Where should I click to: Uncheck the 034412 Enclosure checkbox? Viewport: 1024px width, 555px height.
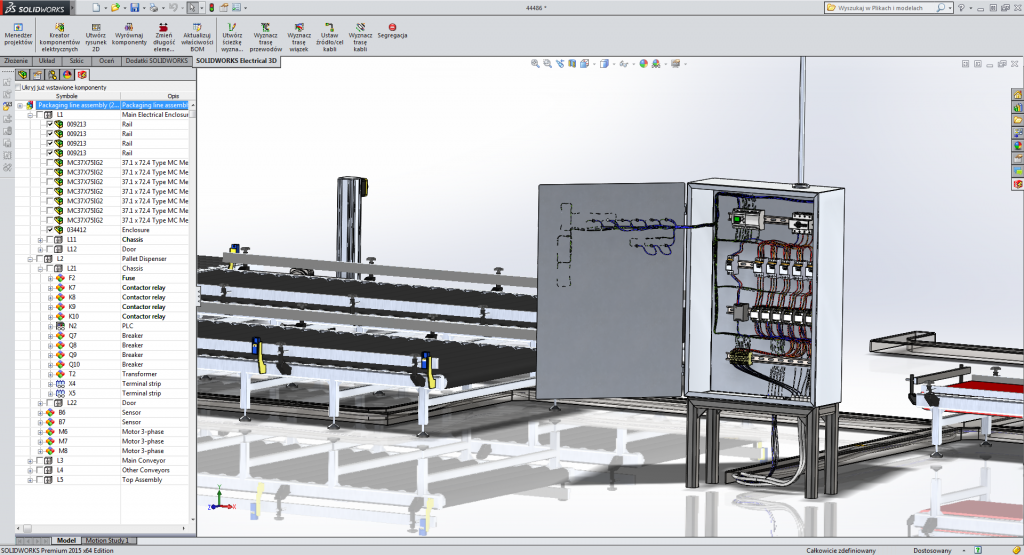coord(50,229)
